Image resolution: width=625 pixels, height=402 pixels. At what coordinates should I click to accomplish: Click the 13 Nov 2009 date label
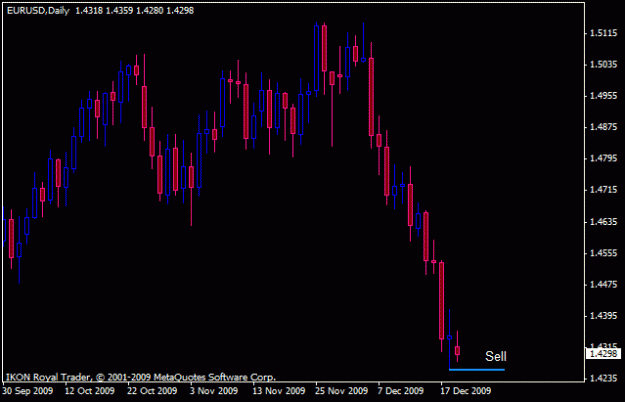click(x=279, y=391)
